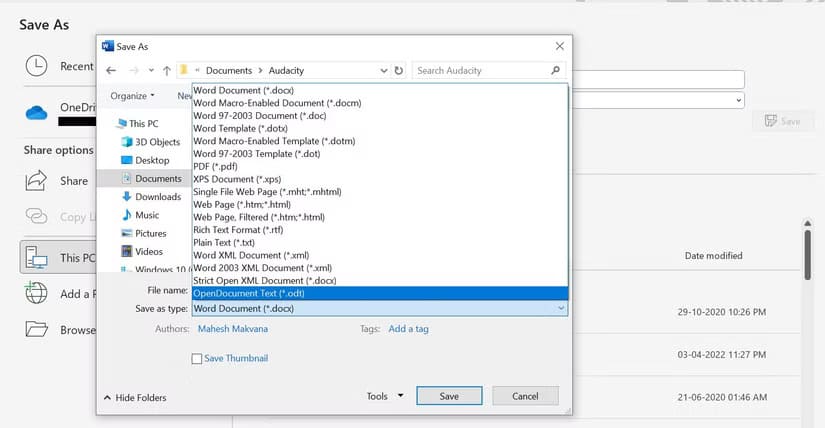The height and width of the screenshot is (428, 825).
Task: Choose Word 97-2003 Template (*.dot)
Action: (x=380, y=154)
